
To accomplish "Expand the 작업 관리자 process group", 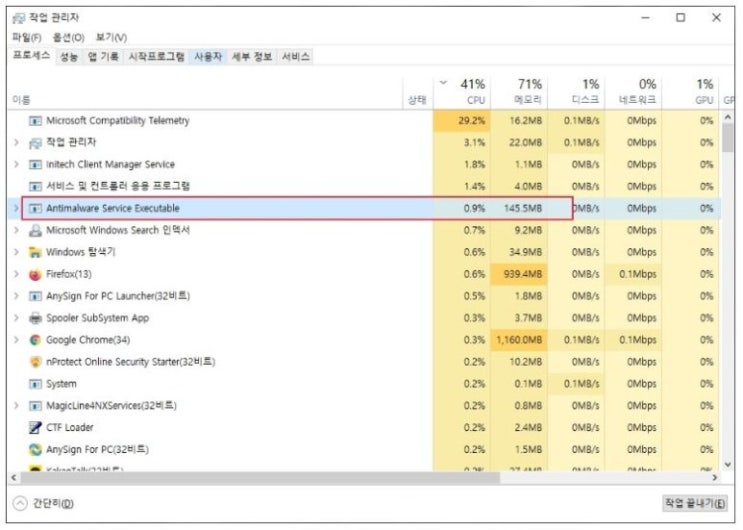I will [17, 142].
